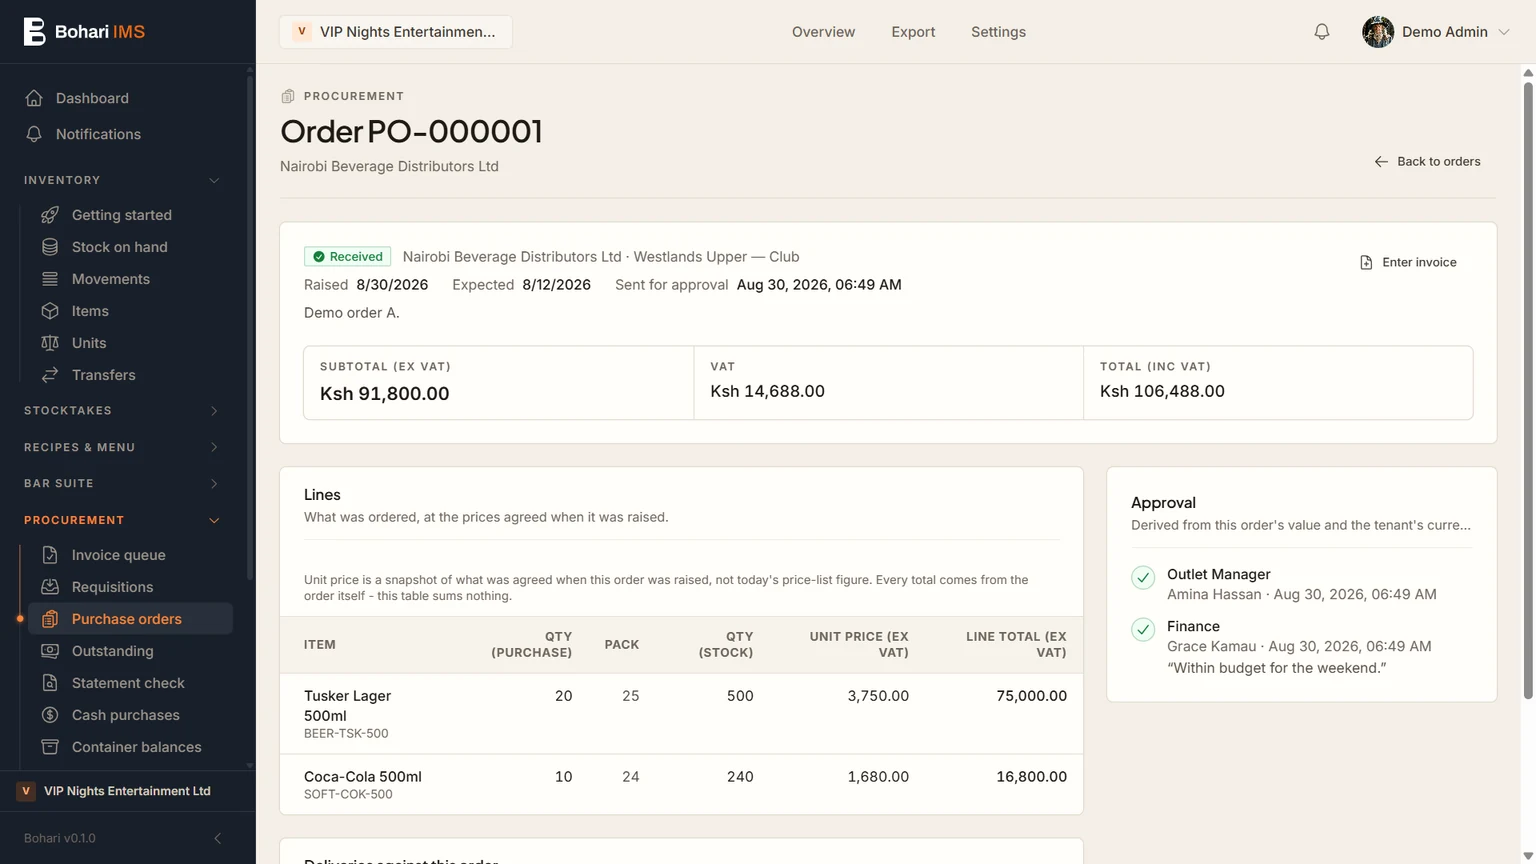Image resolution: width=1536 pixels, height=864 pixels.
Task: Click the Procurement breadcrumb clipboard icon
Action: pyautogui.click(x=288, y=96)
